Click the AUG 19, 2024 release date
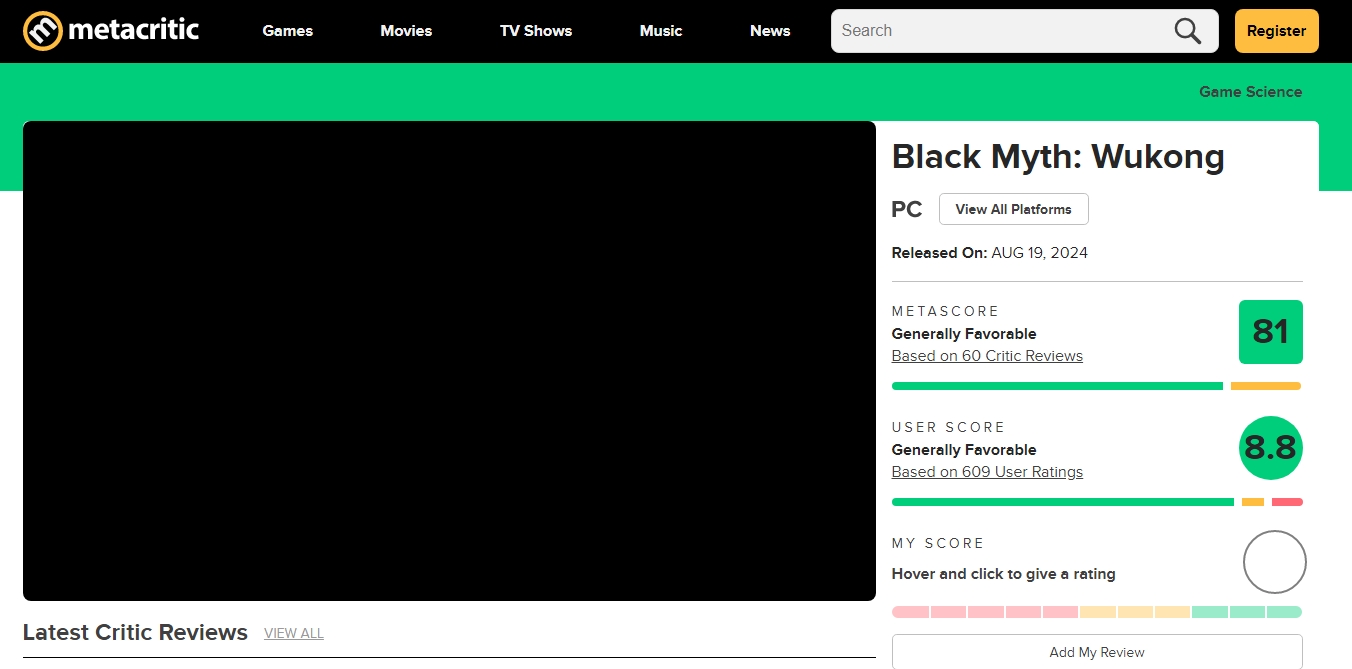1352x669 pixels. coord(1040,253)
